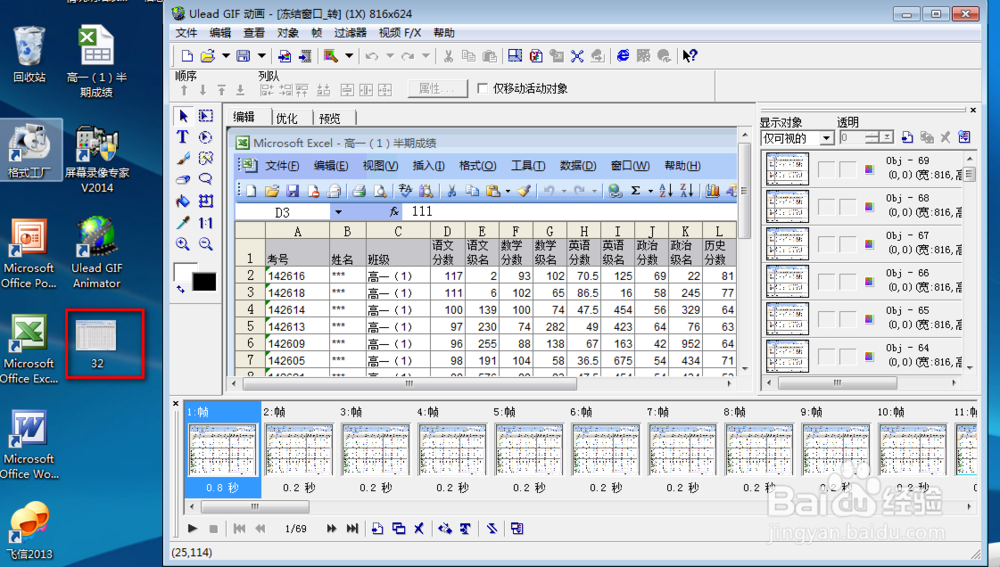Select the Transform tool
The height and width of the screenshot is (567, 1000).
[205, 201]
